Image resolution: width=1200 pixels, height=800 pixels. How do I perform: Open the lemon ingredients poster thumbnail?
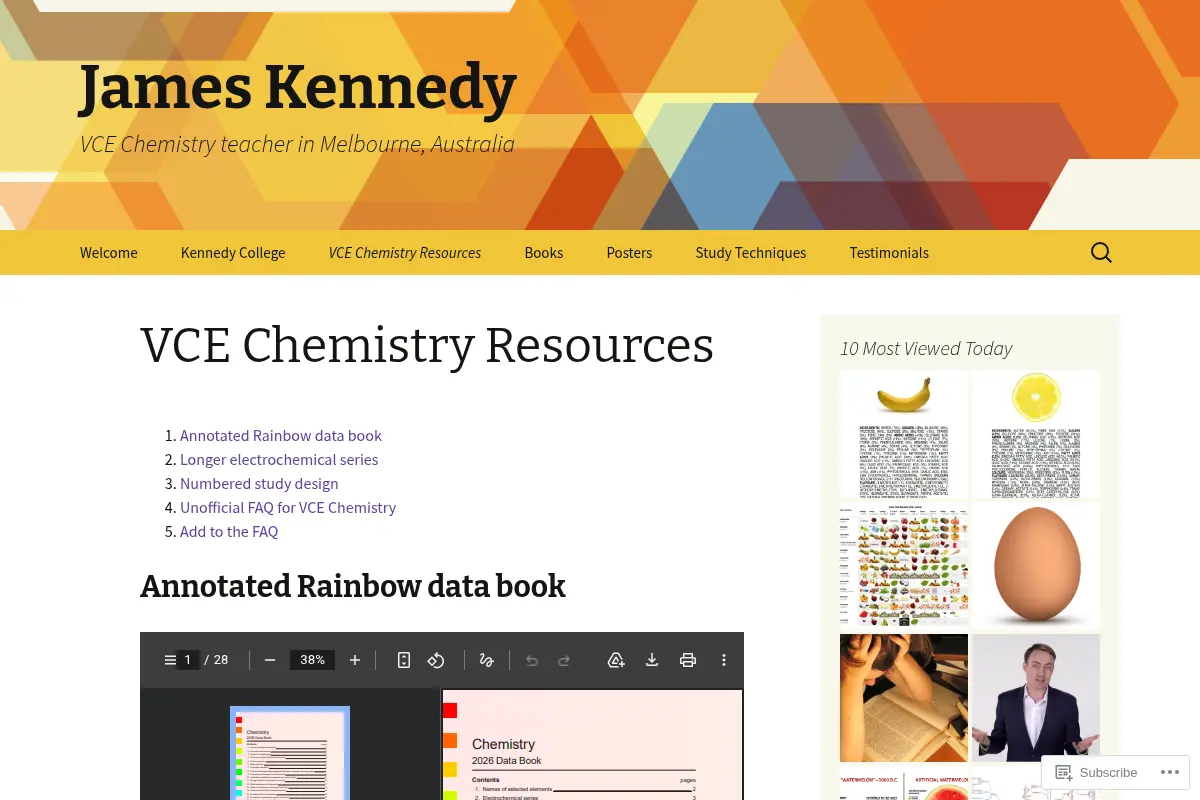pos(1036,434)
